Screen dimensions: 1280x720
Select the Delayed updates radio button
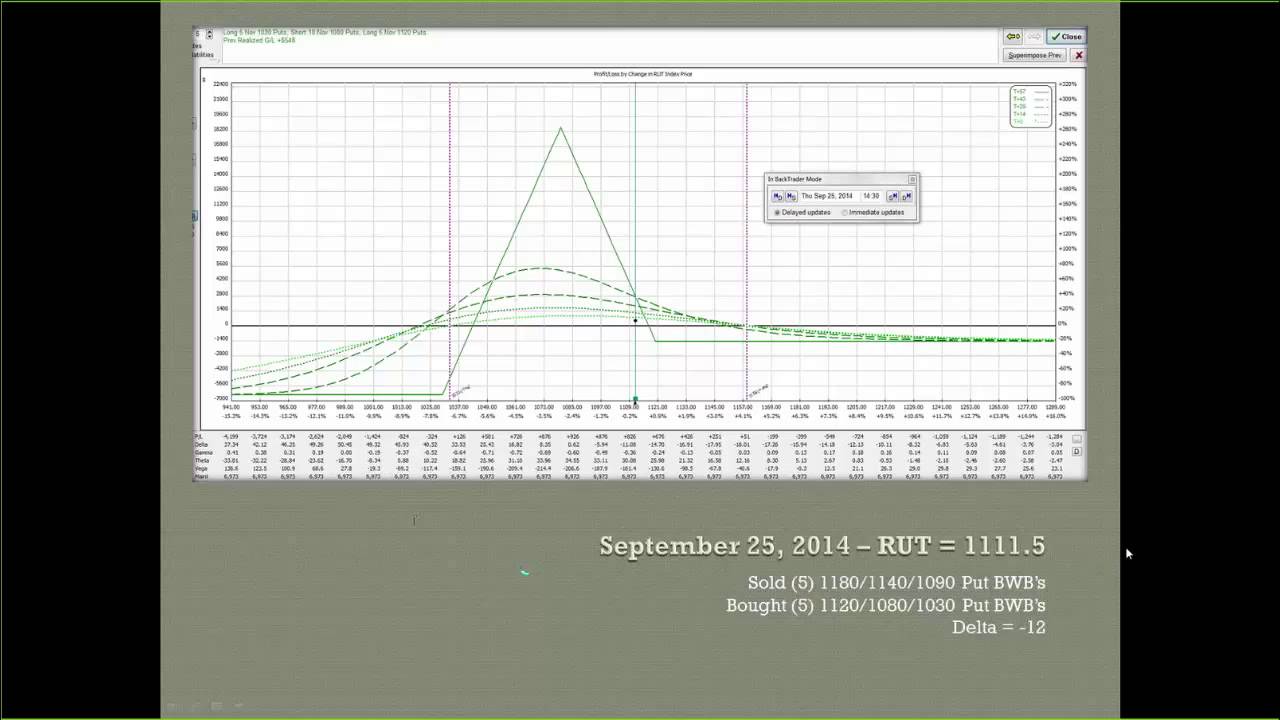(776, 212)
